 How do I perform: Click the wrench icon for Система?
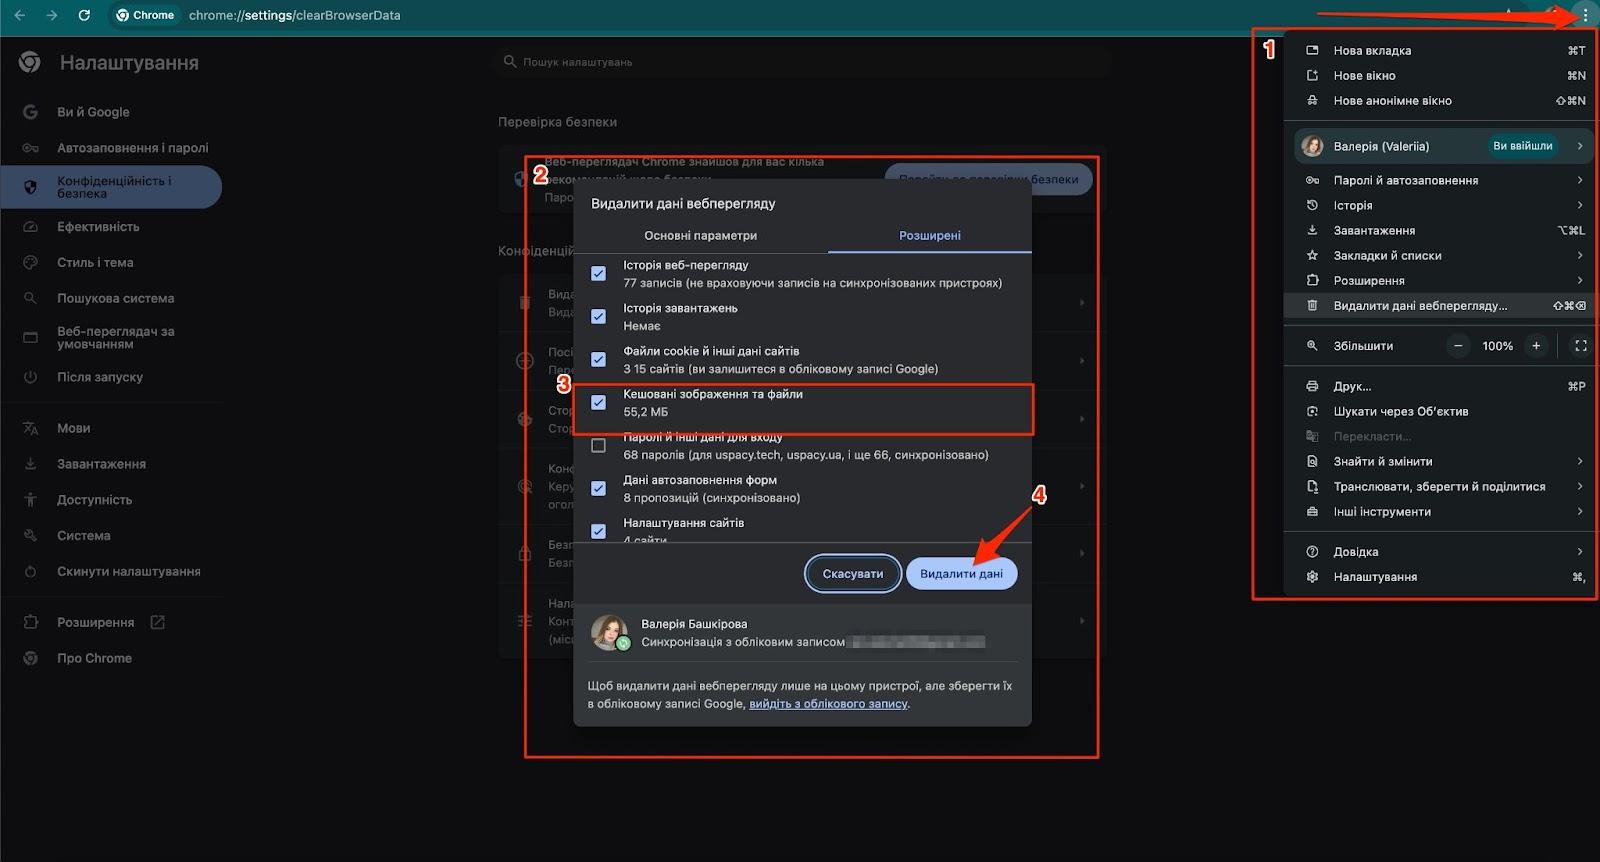click(x=30, y=536)
